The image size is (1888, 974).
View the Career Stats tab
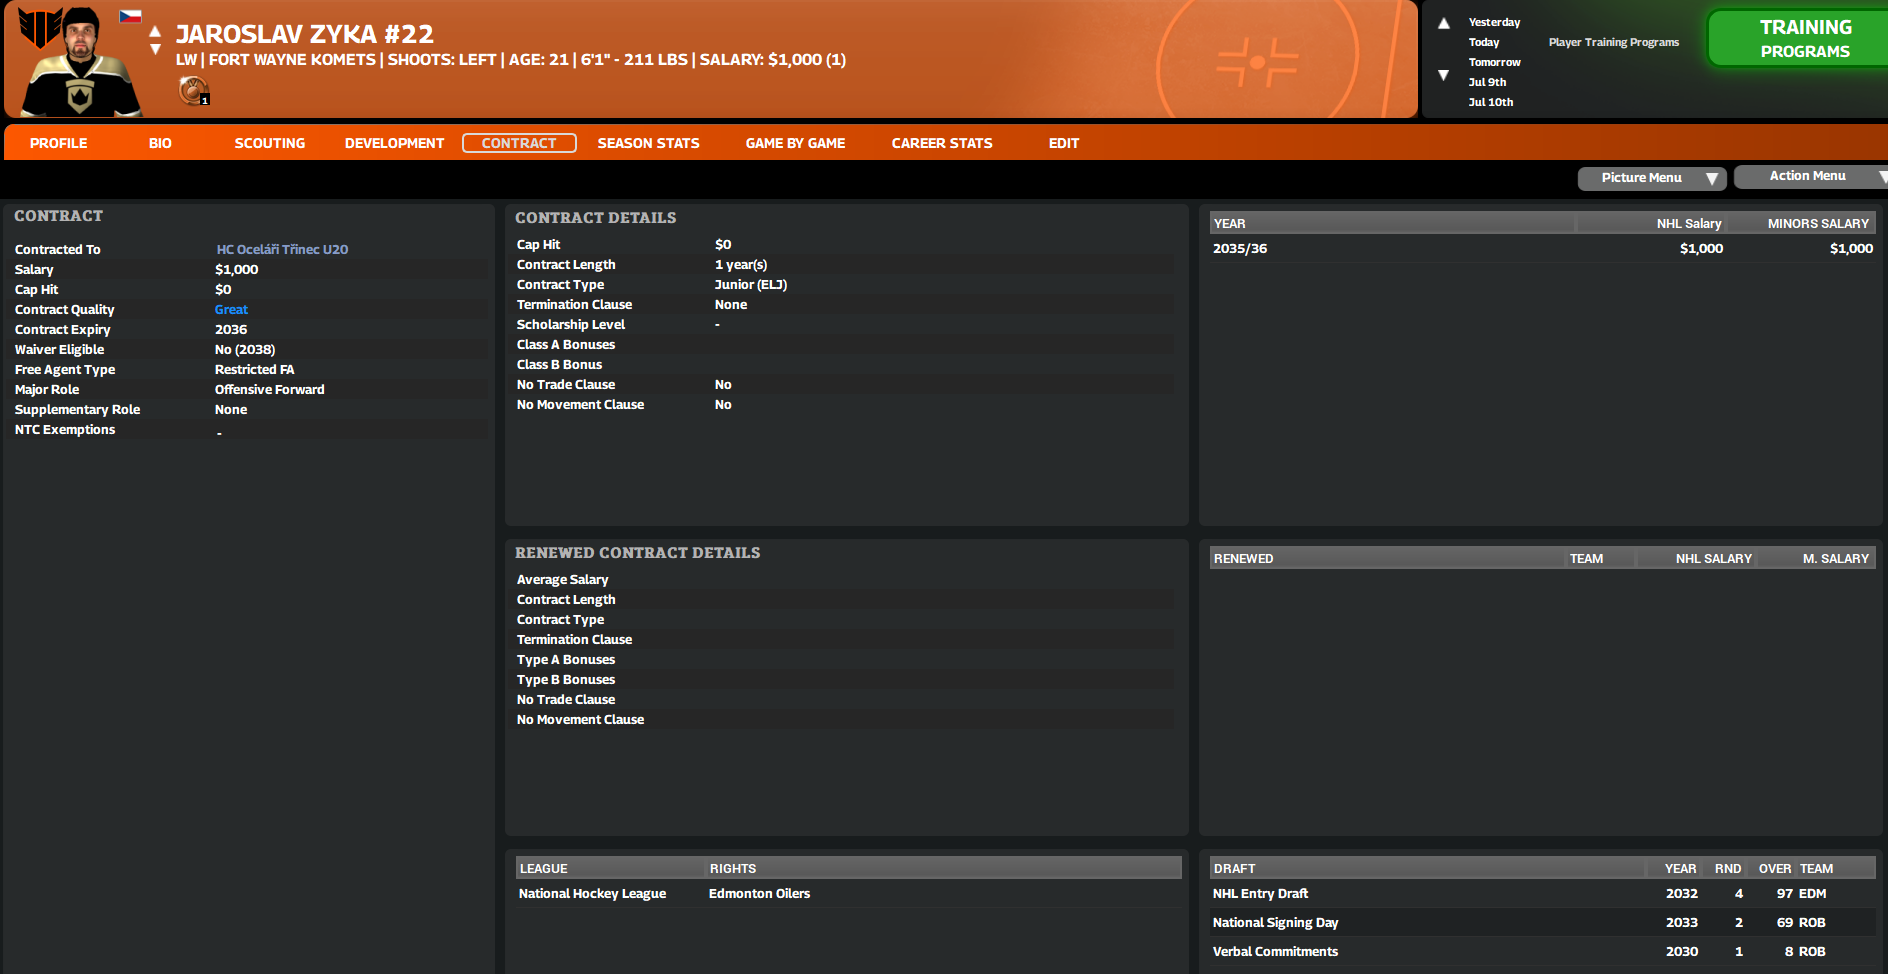click(941, 143)
